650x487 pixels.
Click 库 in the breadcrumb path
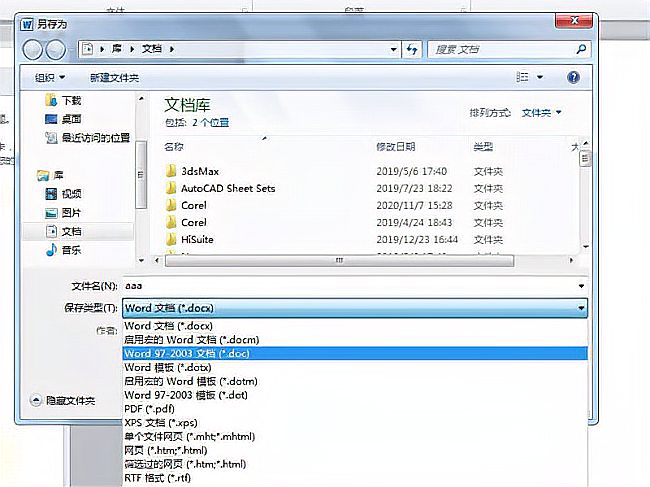(117, 49)
